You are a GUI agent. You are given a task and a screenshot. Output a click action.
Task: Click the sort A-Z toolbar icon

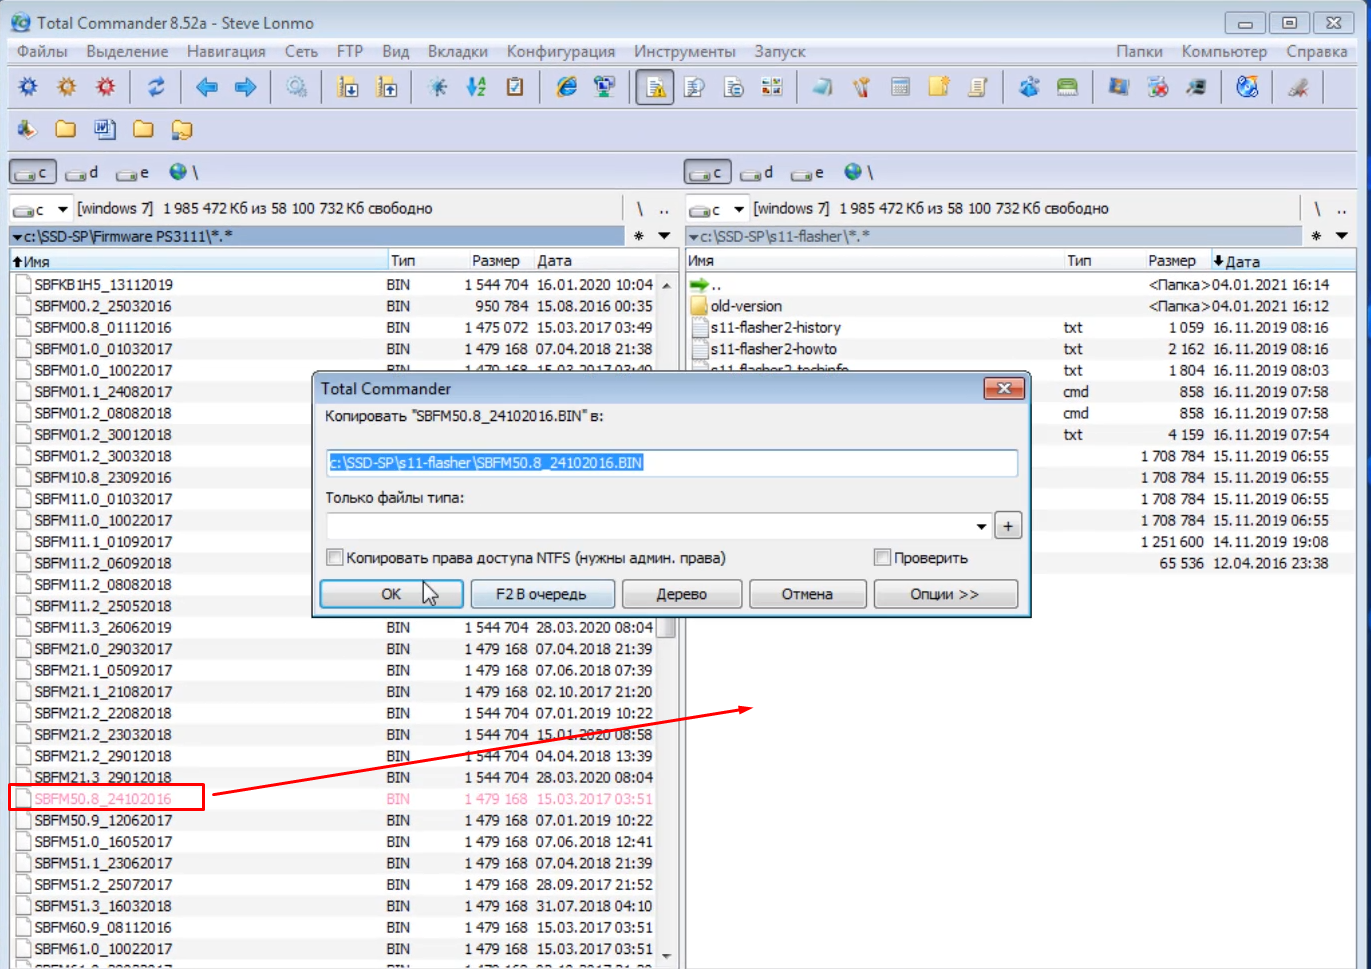tap(476, 88)
